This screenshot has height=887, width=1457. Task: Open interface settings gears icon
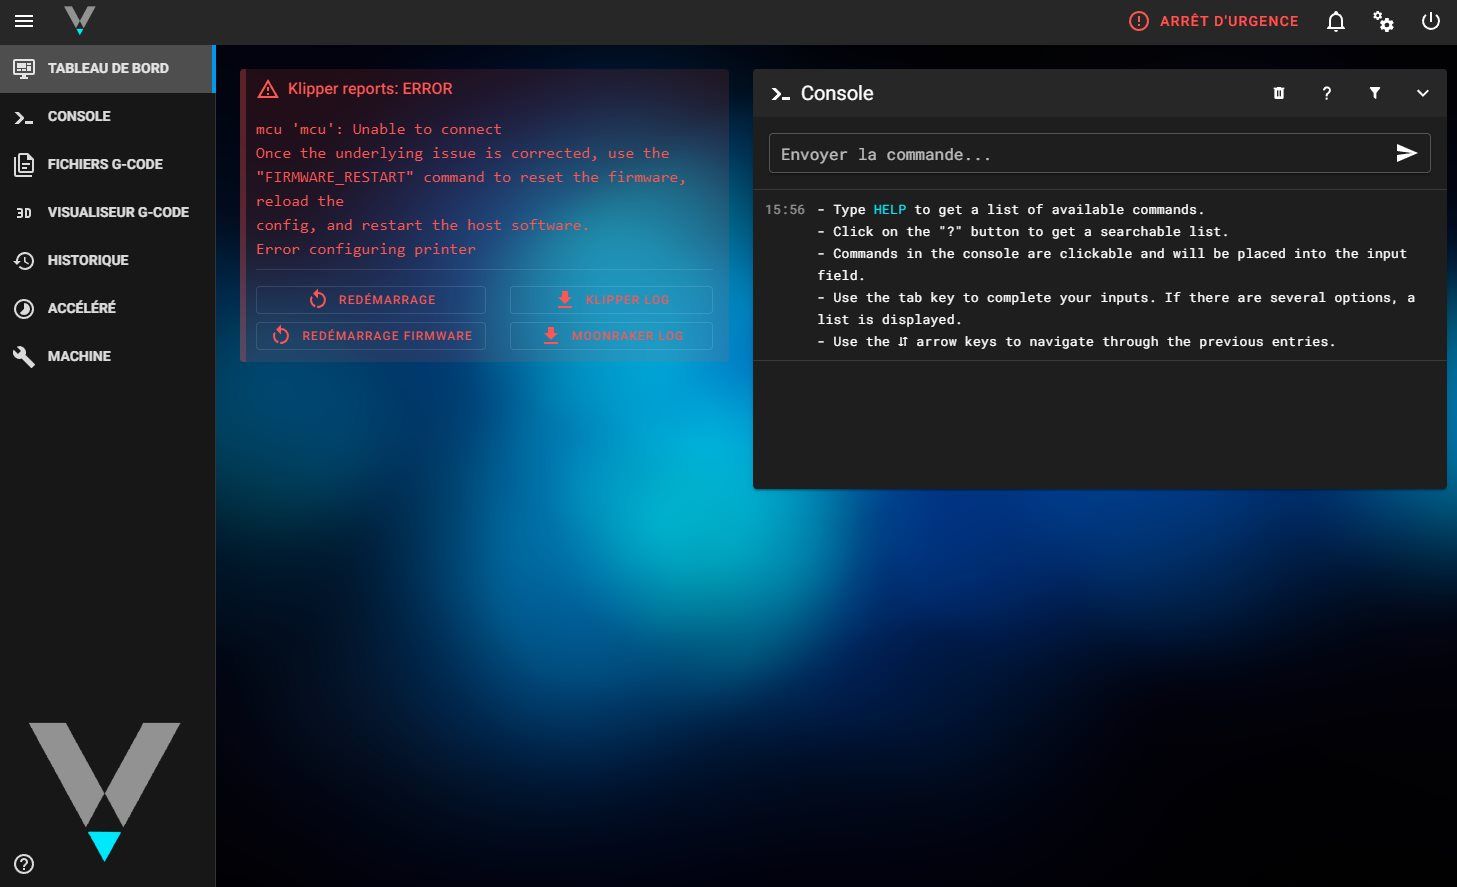pos(1384,21)
